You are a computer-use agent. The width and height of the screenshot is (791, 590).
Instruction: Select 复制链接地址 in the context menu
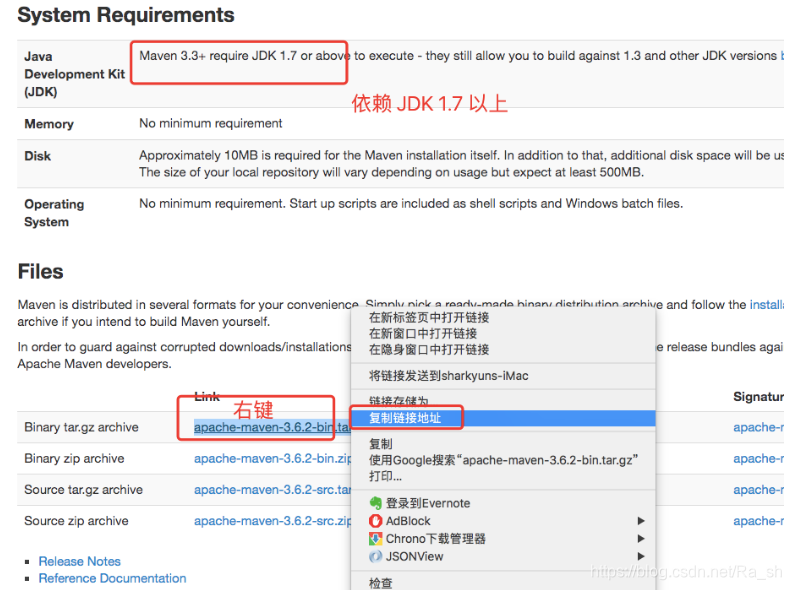tap(503, 418)
